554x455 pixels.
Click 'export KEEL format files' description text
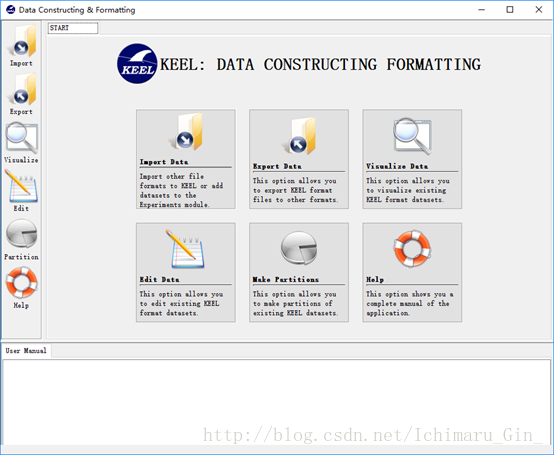pos(295,190)
